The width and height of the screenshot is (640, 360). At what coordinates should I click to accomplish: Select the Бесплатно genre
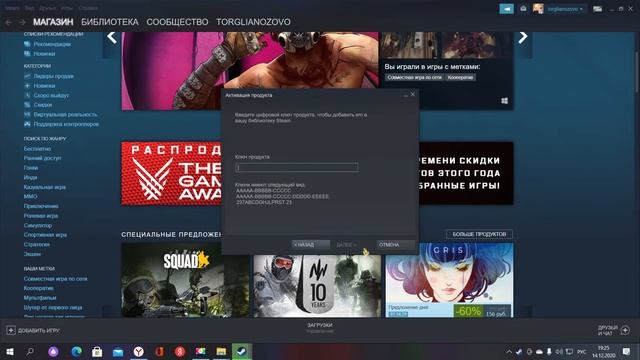(x=37, y=149)
